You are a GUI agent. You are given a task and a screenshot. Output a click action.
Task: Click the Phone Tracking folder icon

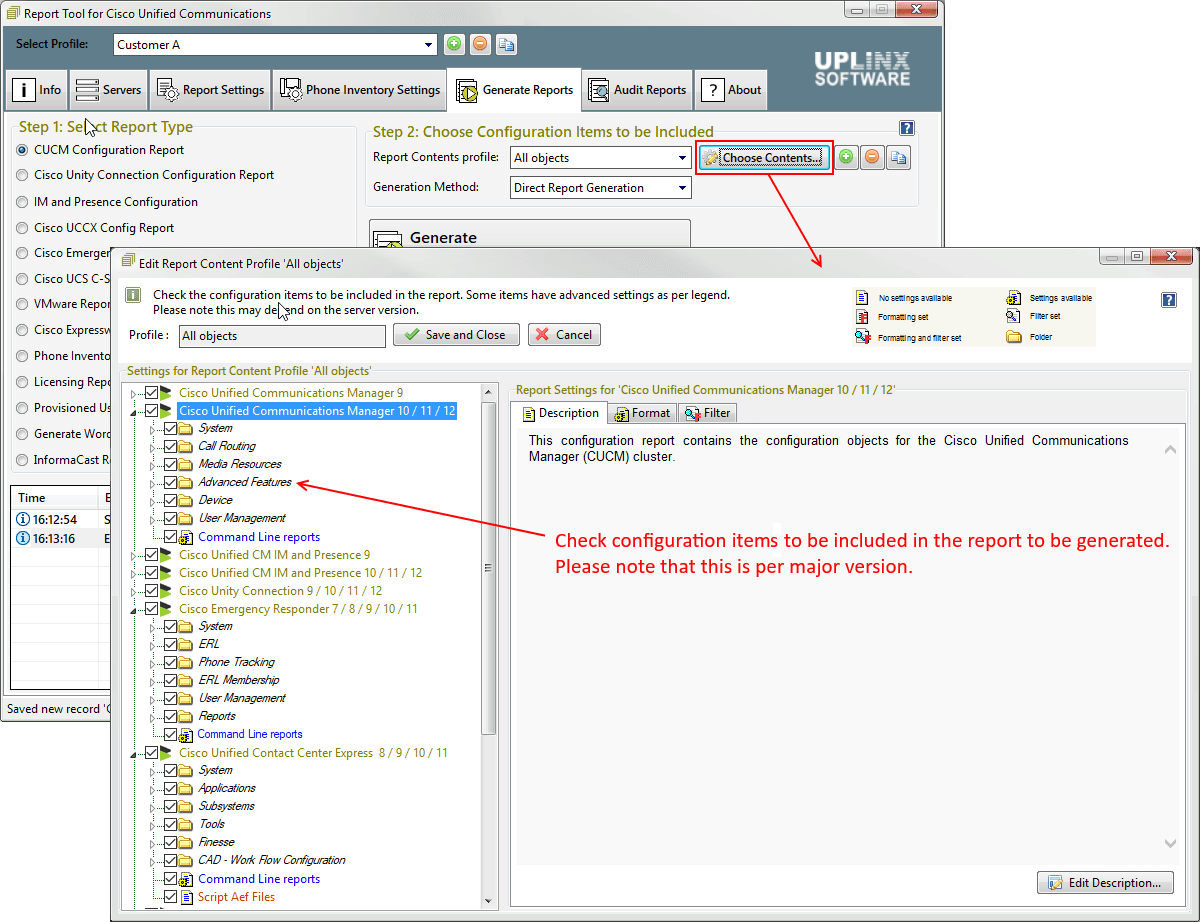185,662
